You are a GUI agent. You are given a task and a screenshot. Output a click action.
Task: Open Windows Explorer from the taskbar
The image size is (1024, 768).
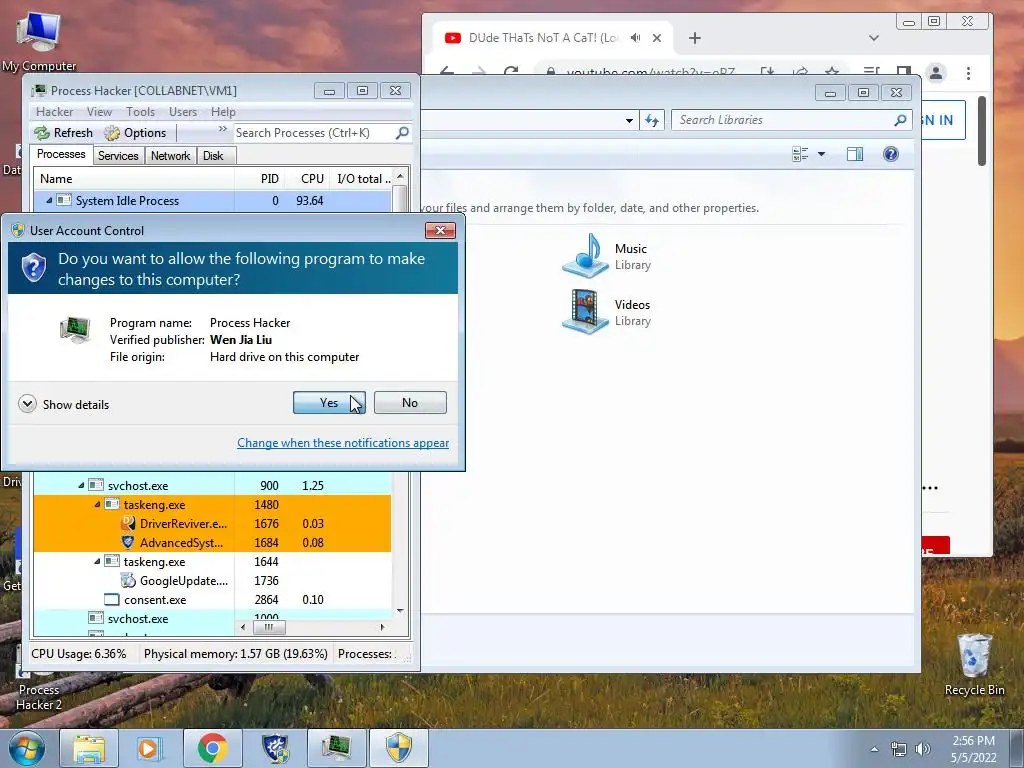[x=89, y=748]
